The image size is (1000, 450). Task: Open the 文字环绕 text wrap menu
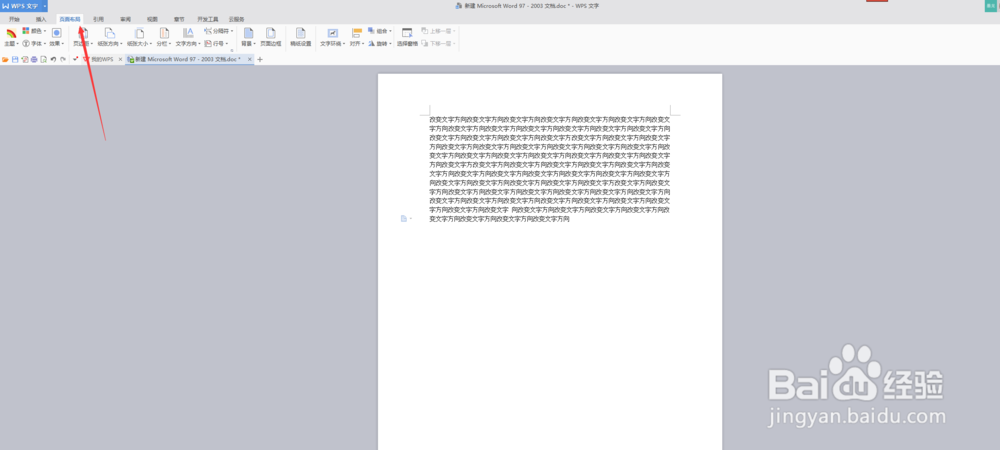coord(332,37)
